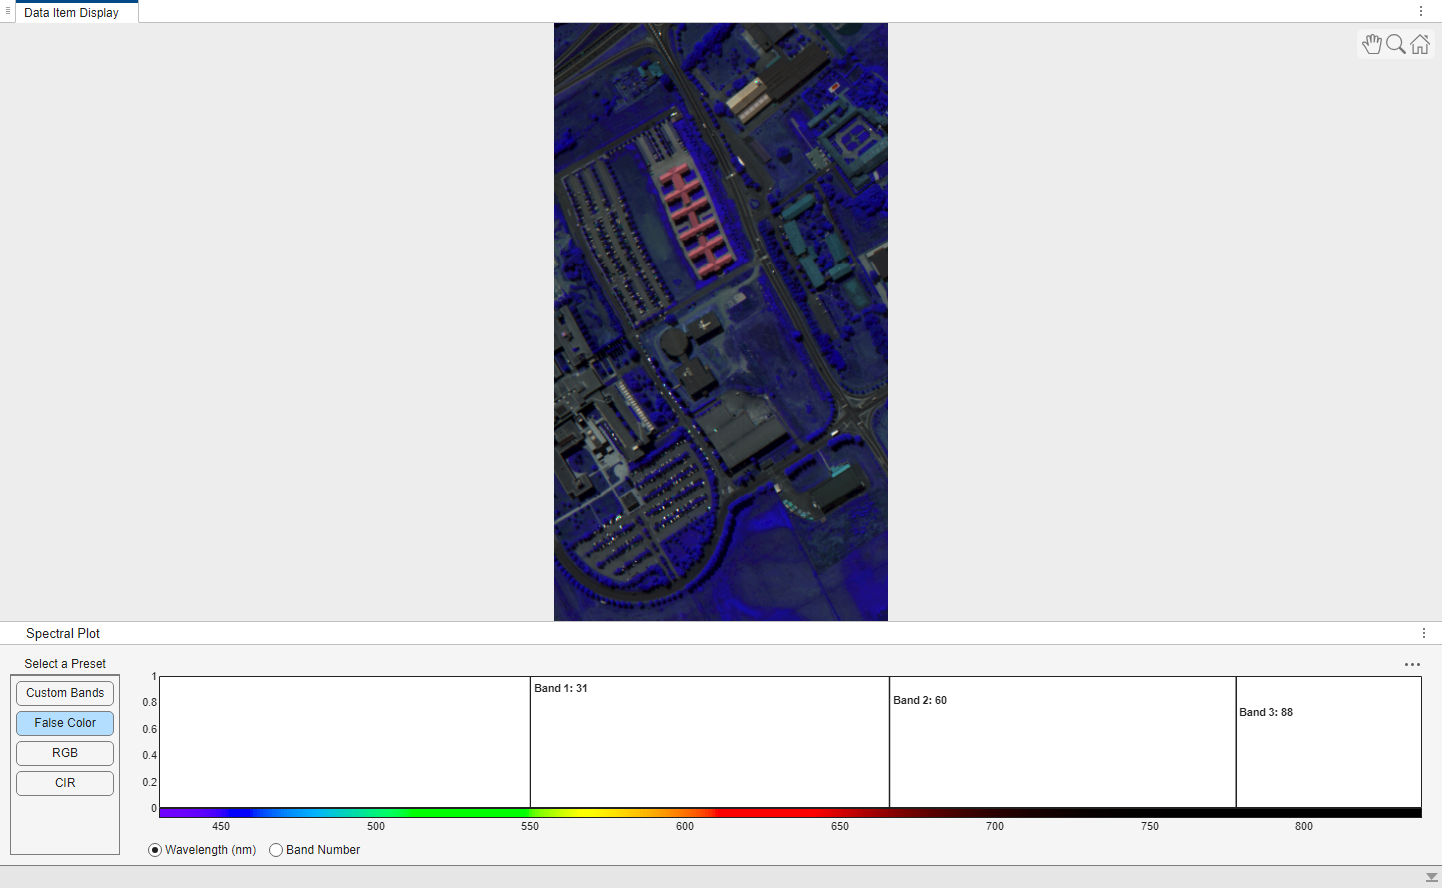The image size is (1442, 888).
Task: Select the Pan tool
Action: [x=1372, y=44]
